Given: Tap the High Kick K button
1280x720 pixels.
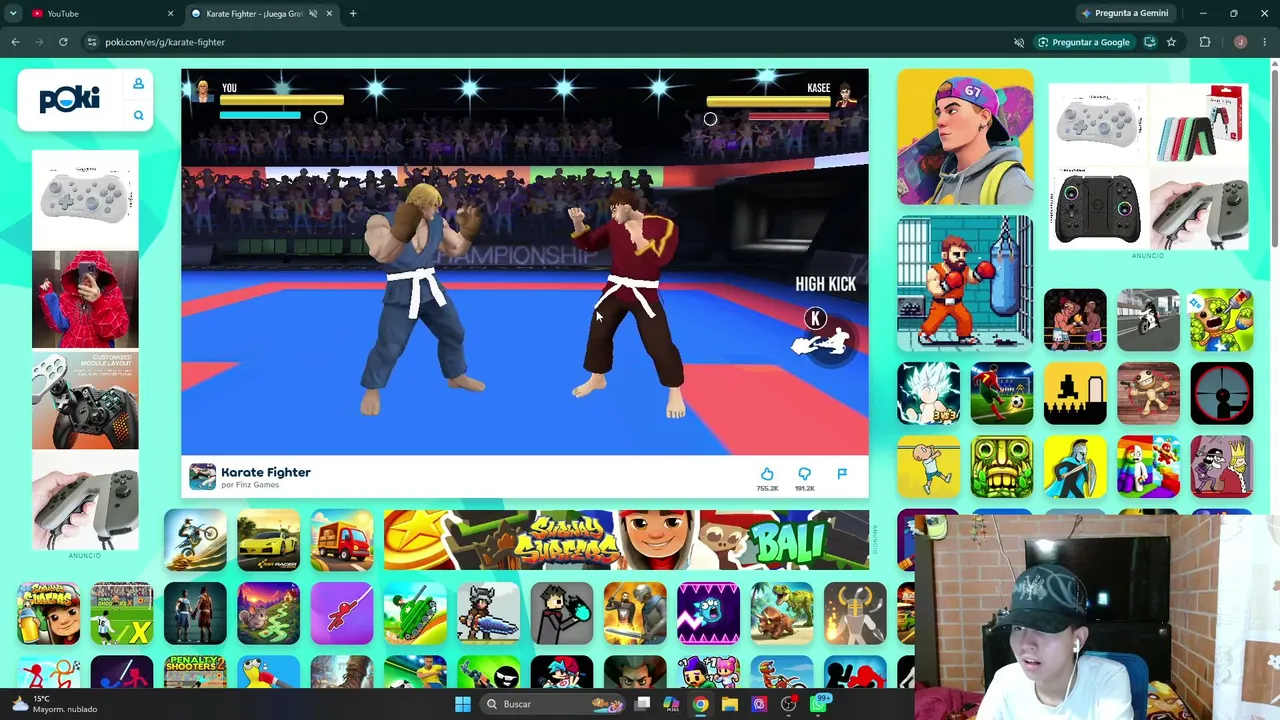Looking at the screenshot, I should [816, 319].
